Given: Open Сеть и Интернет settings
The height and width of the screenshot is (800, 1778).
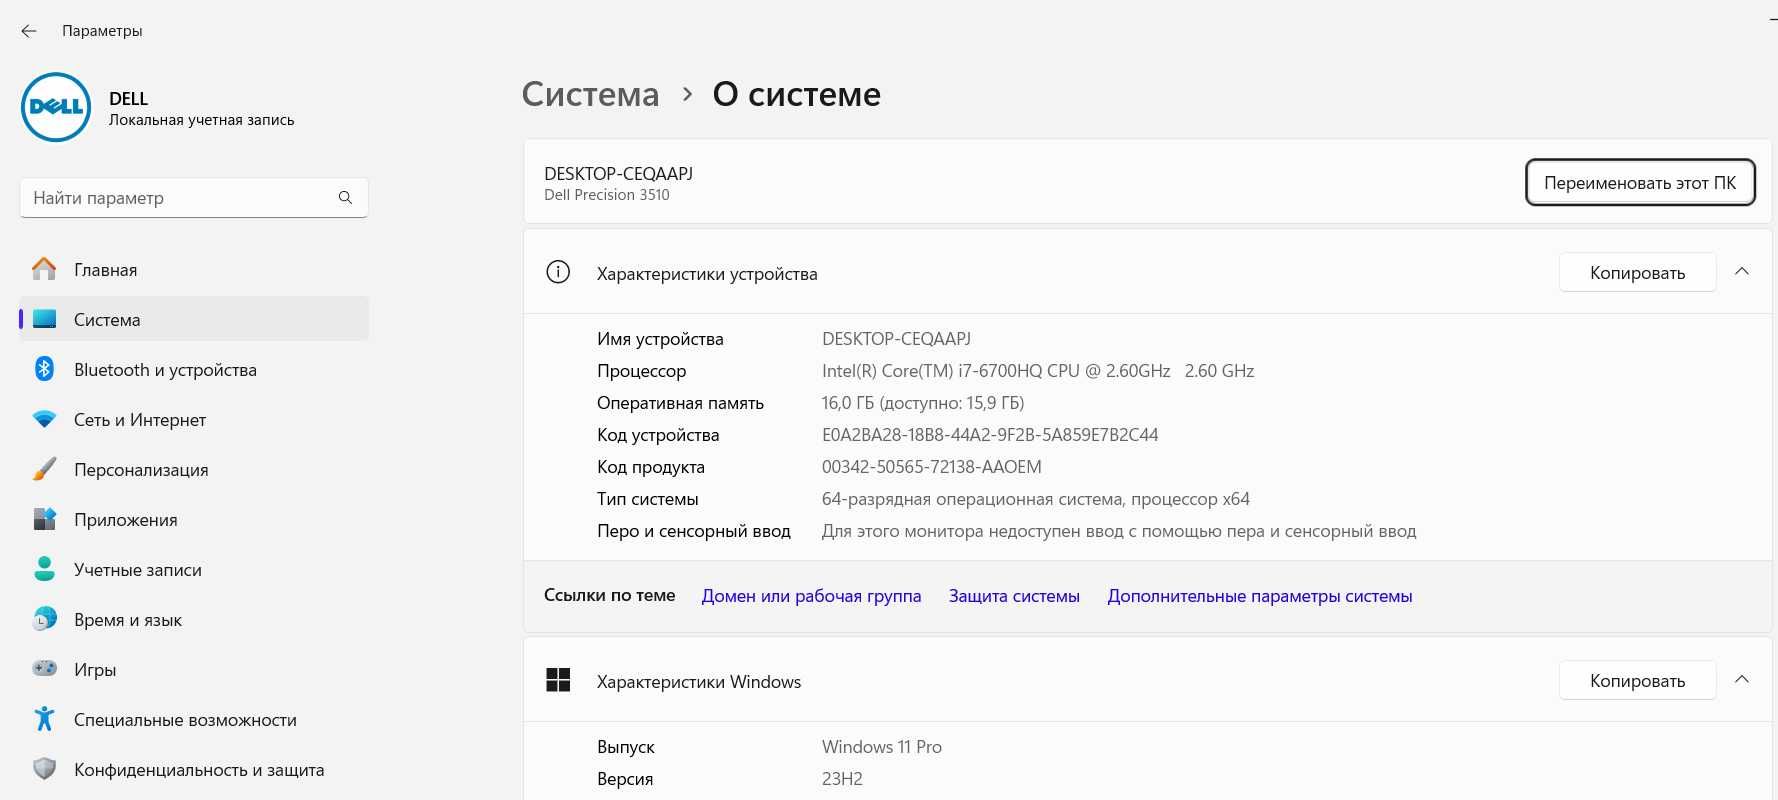Looking at the screenshot, I should point(194,419).
